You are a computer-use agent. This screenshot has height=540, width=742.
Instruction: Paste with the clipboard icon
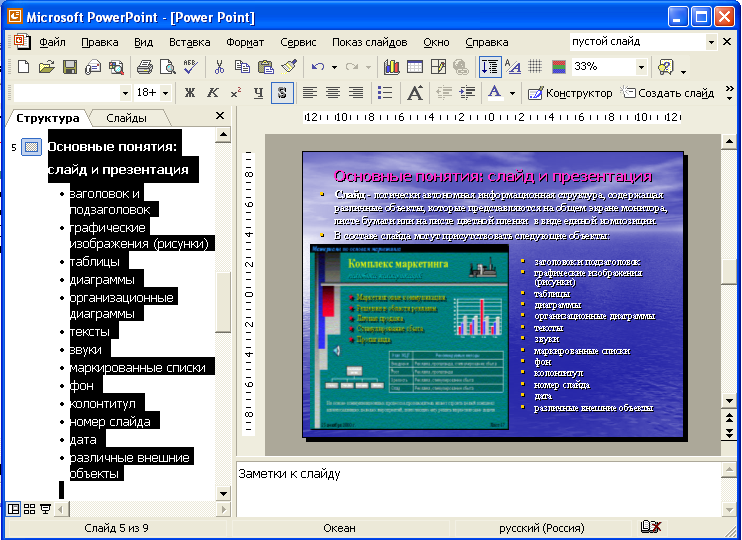click(x=265, y=67)
